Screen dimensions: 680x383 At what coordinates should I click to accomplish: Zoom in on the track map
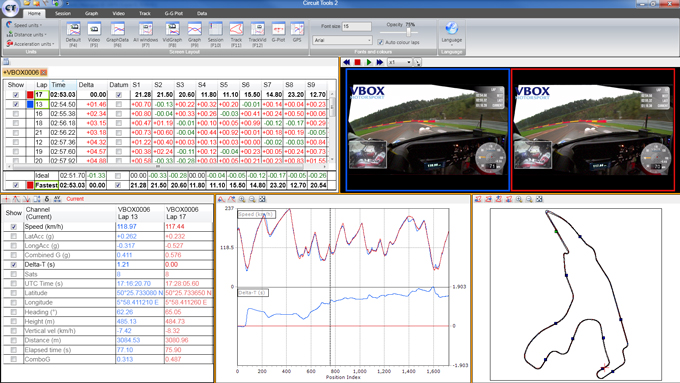[519, 200]
